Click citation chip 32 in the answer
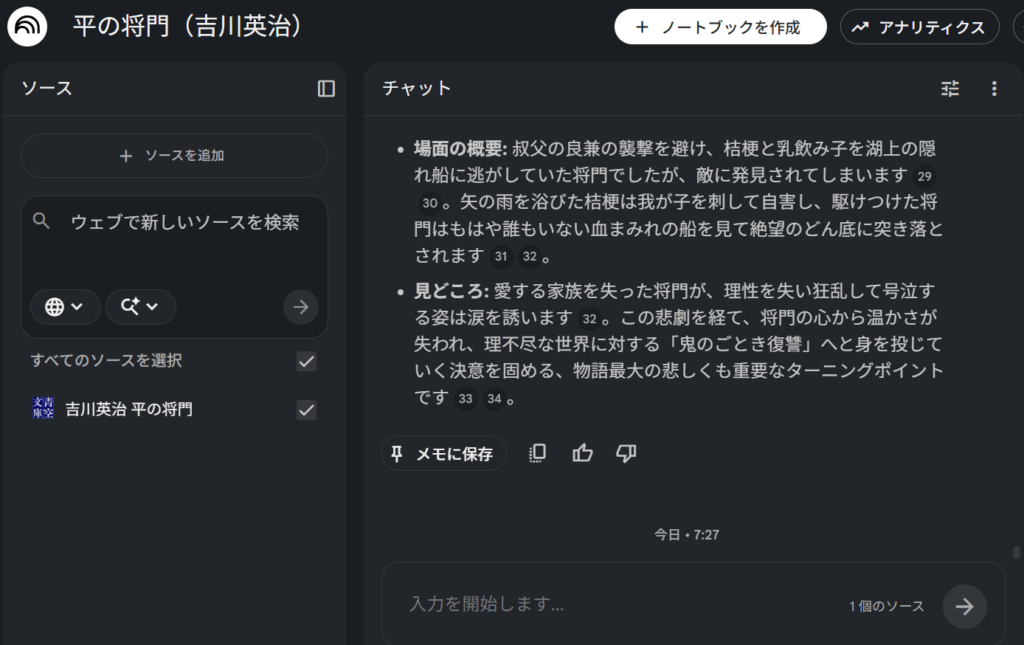The image size is (1024, 645). pyautogui.click(x=531, y=256)
